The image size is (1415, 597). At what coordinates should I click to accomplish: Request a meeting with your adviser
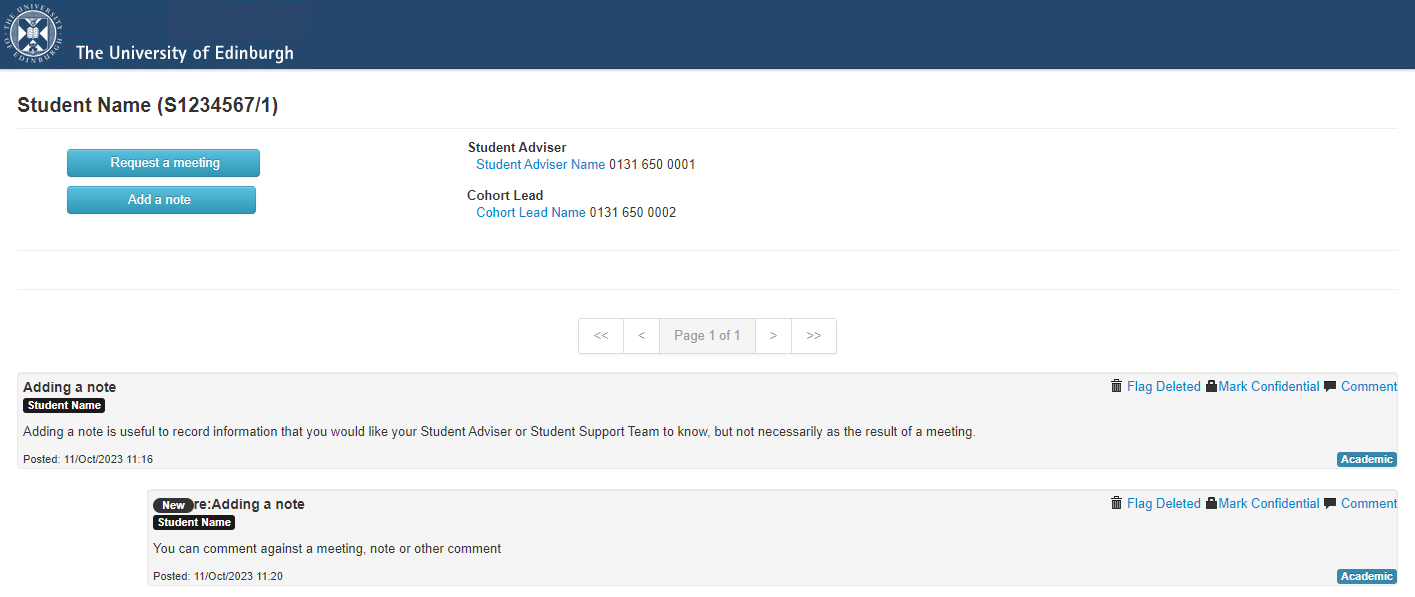[163, 163]
